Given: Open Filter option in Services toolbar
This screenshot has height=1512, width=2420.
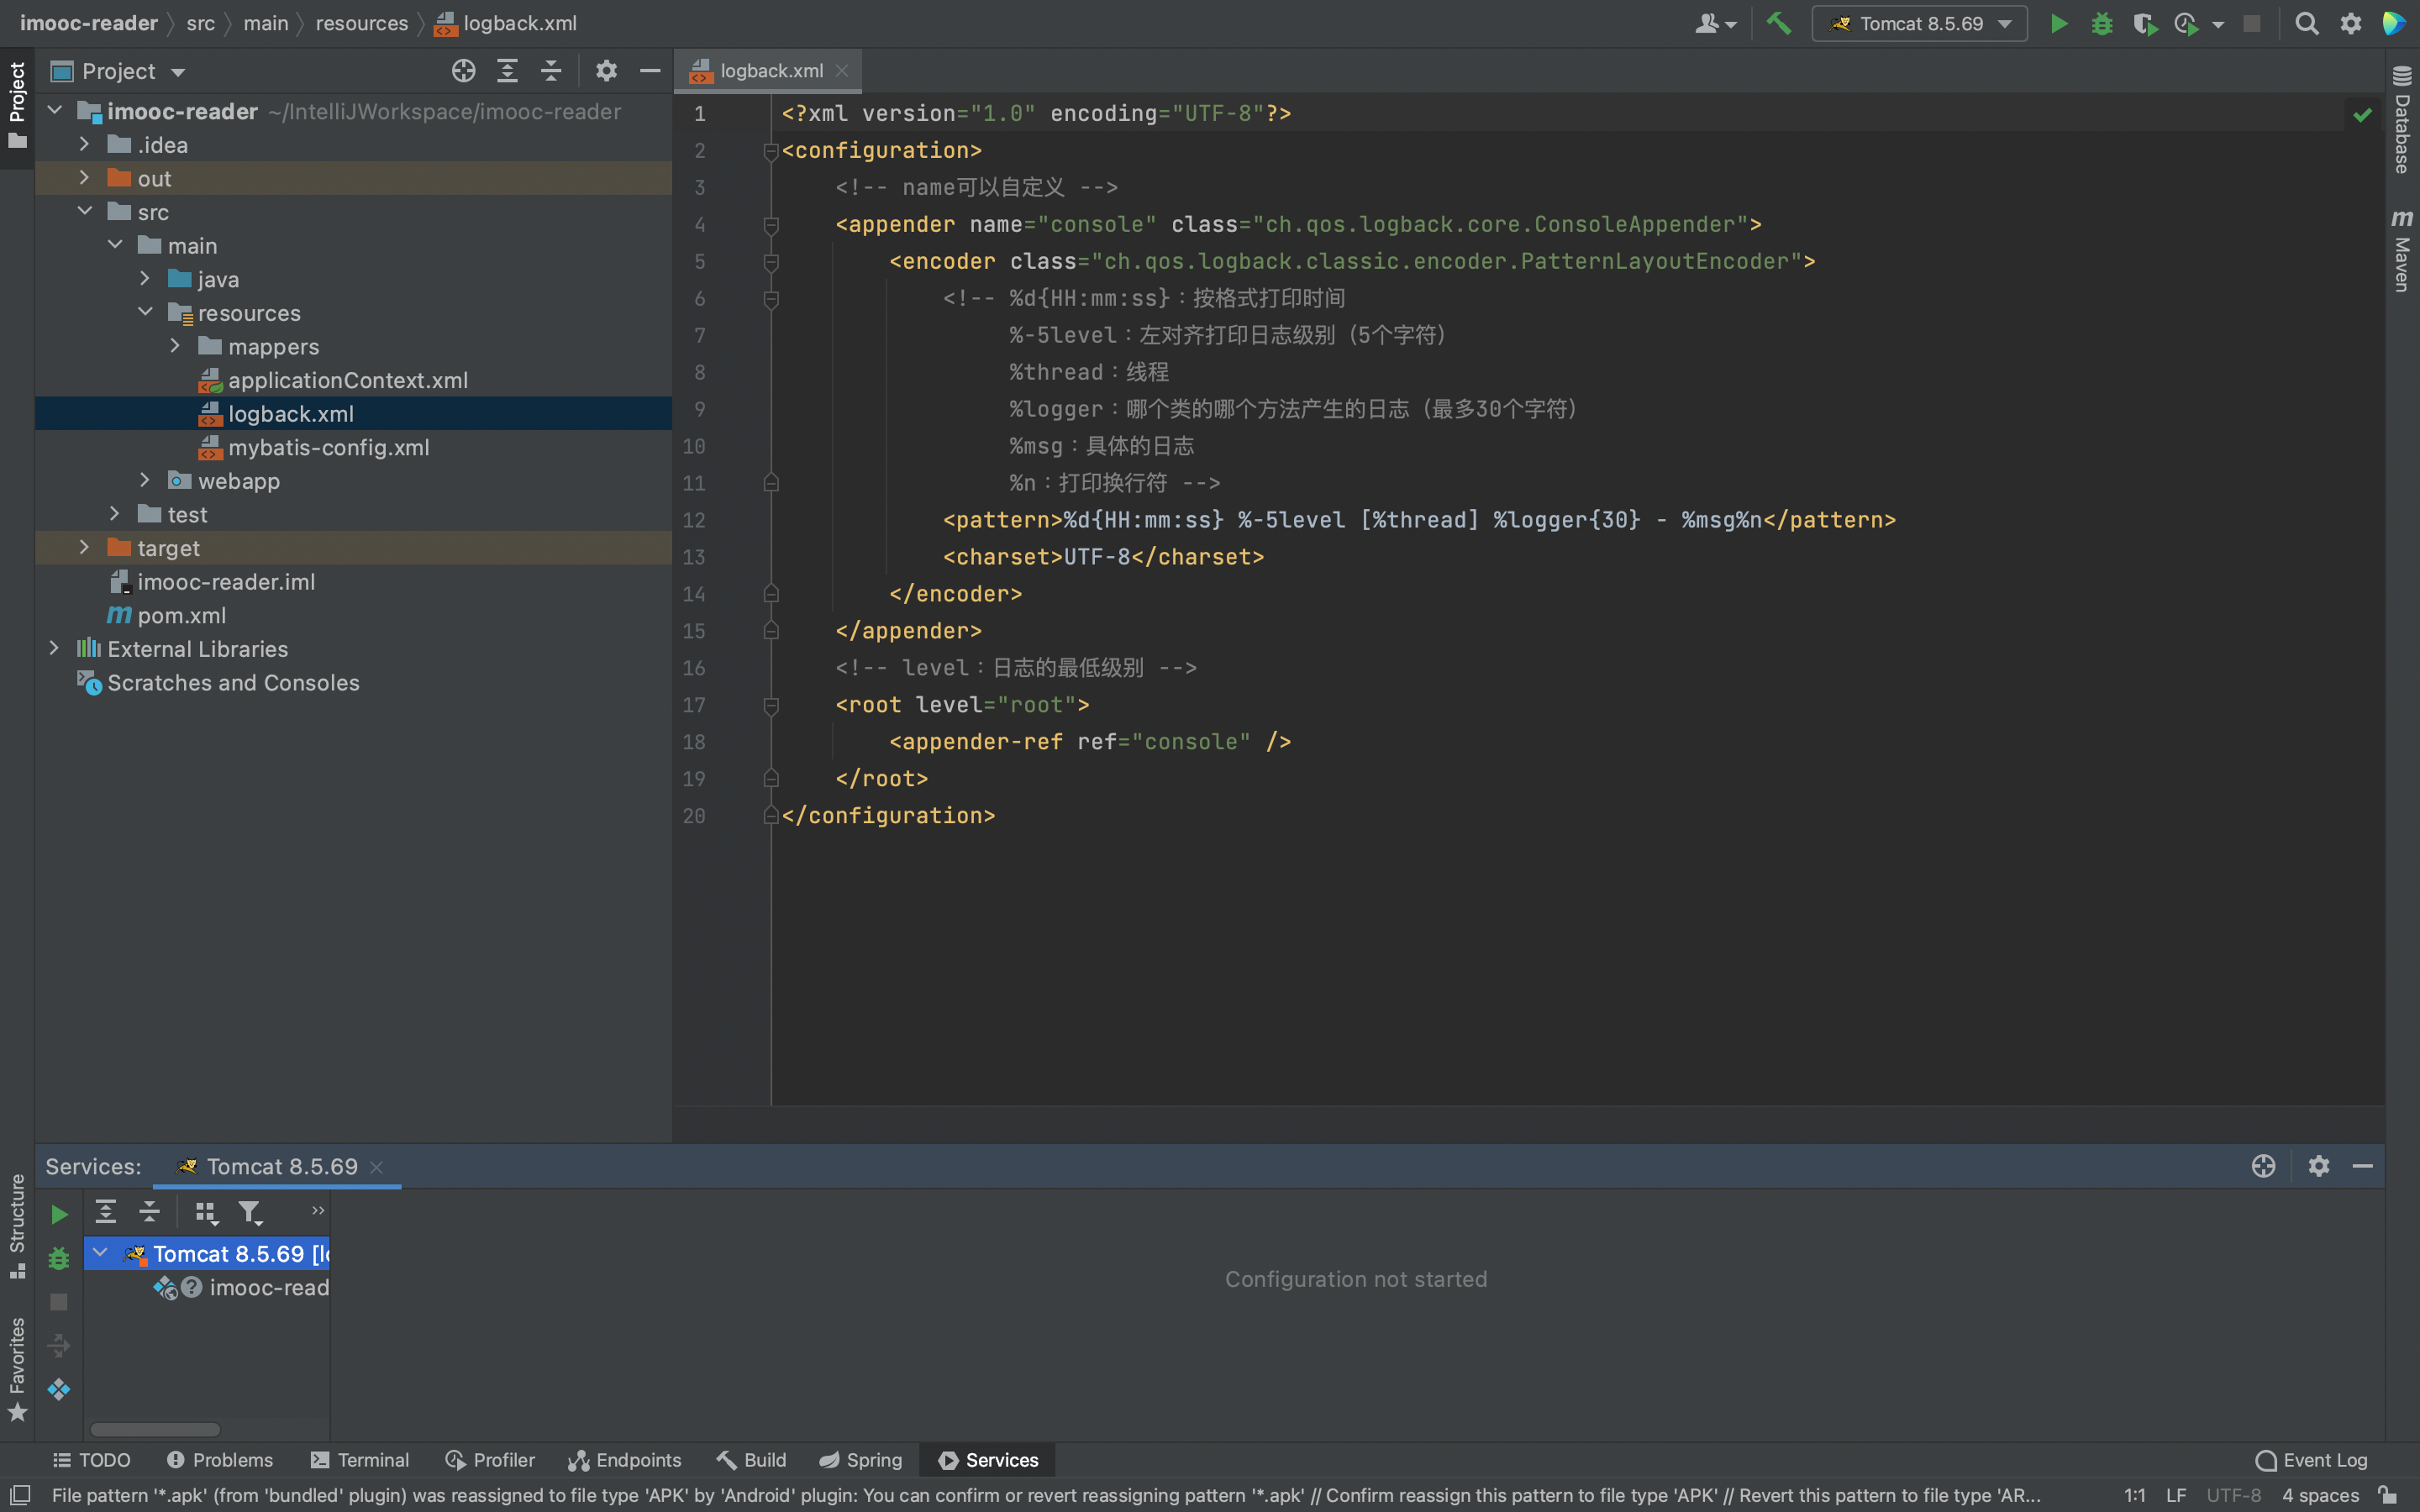Looking at the screenshot, I should coord(250,1213).
